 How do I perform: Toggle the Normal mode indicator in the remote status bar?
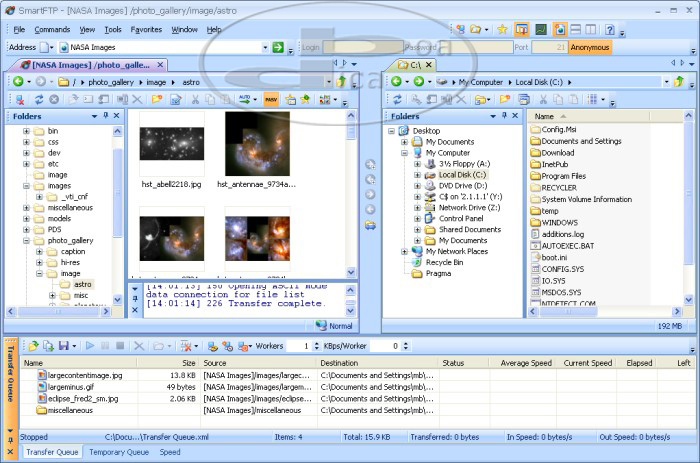[x=334, y=325]
